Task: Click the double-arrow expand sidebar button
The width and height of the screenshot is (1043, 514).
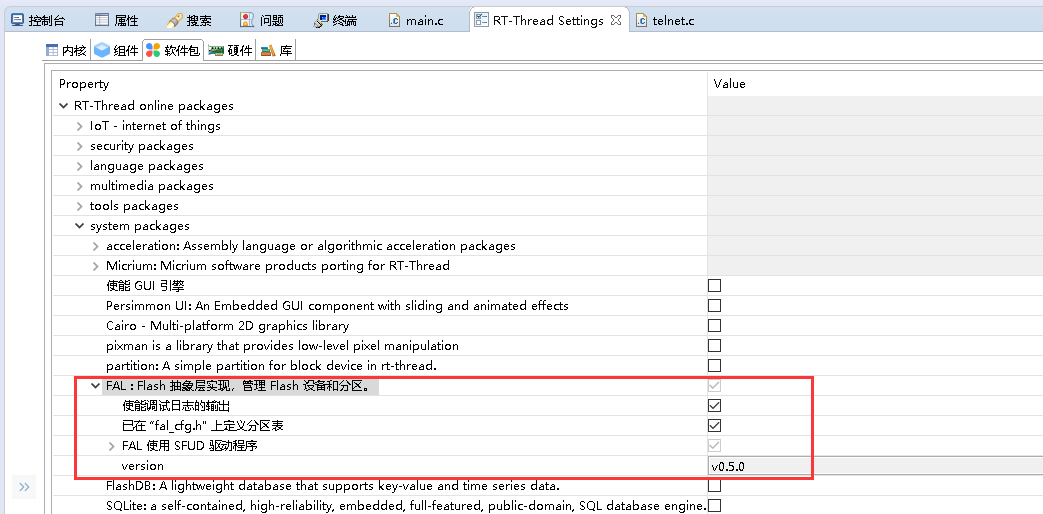Action: [24, 487]
